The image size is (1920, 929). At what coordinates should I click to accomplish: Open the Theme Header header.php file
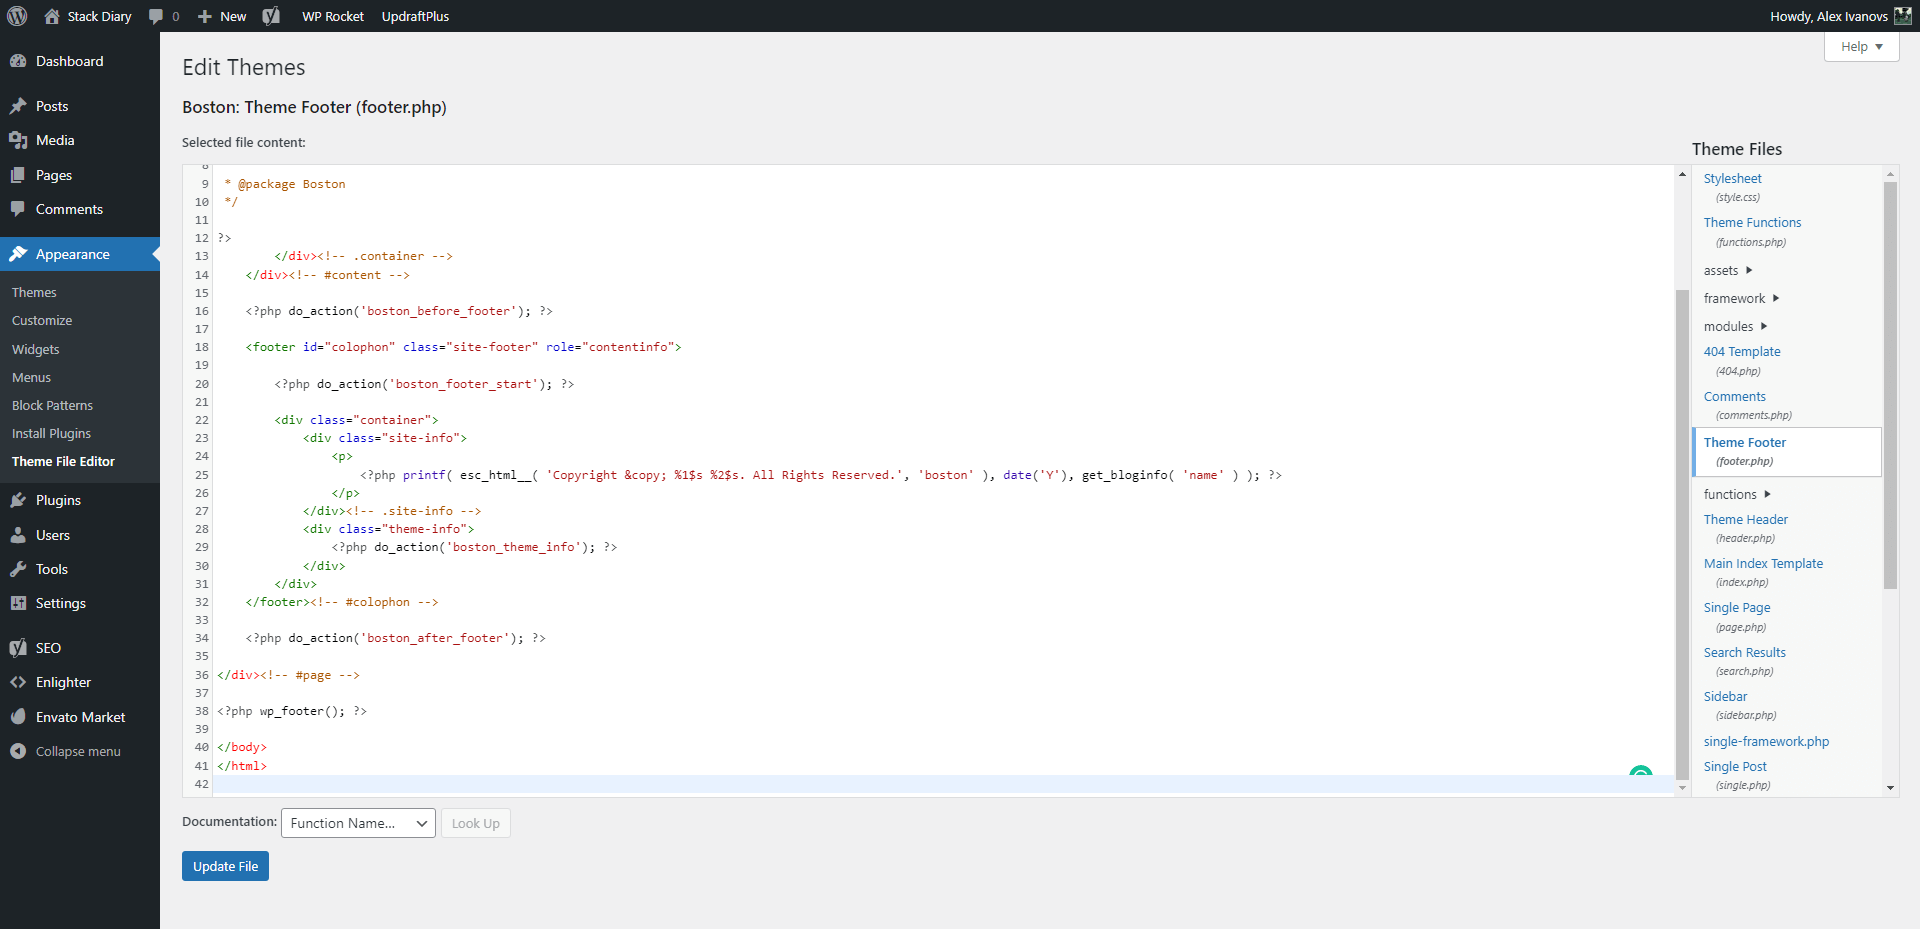coord(1745,519)
